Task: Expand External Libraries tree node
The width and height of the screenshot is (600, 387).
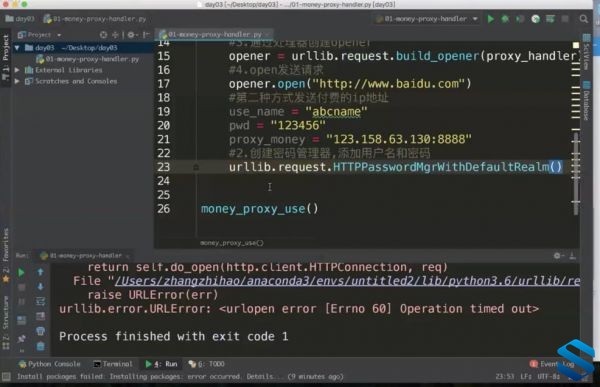Action: (x=17, y=70)
